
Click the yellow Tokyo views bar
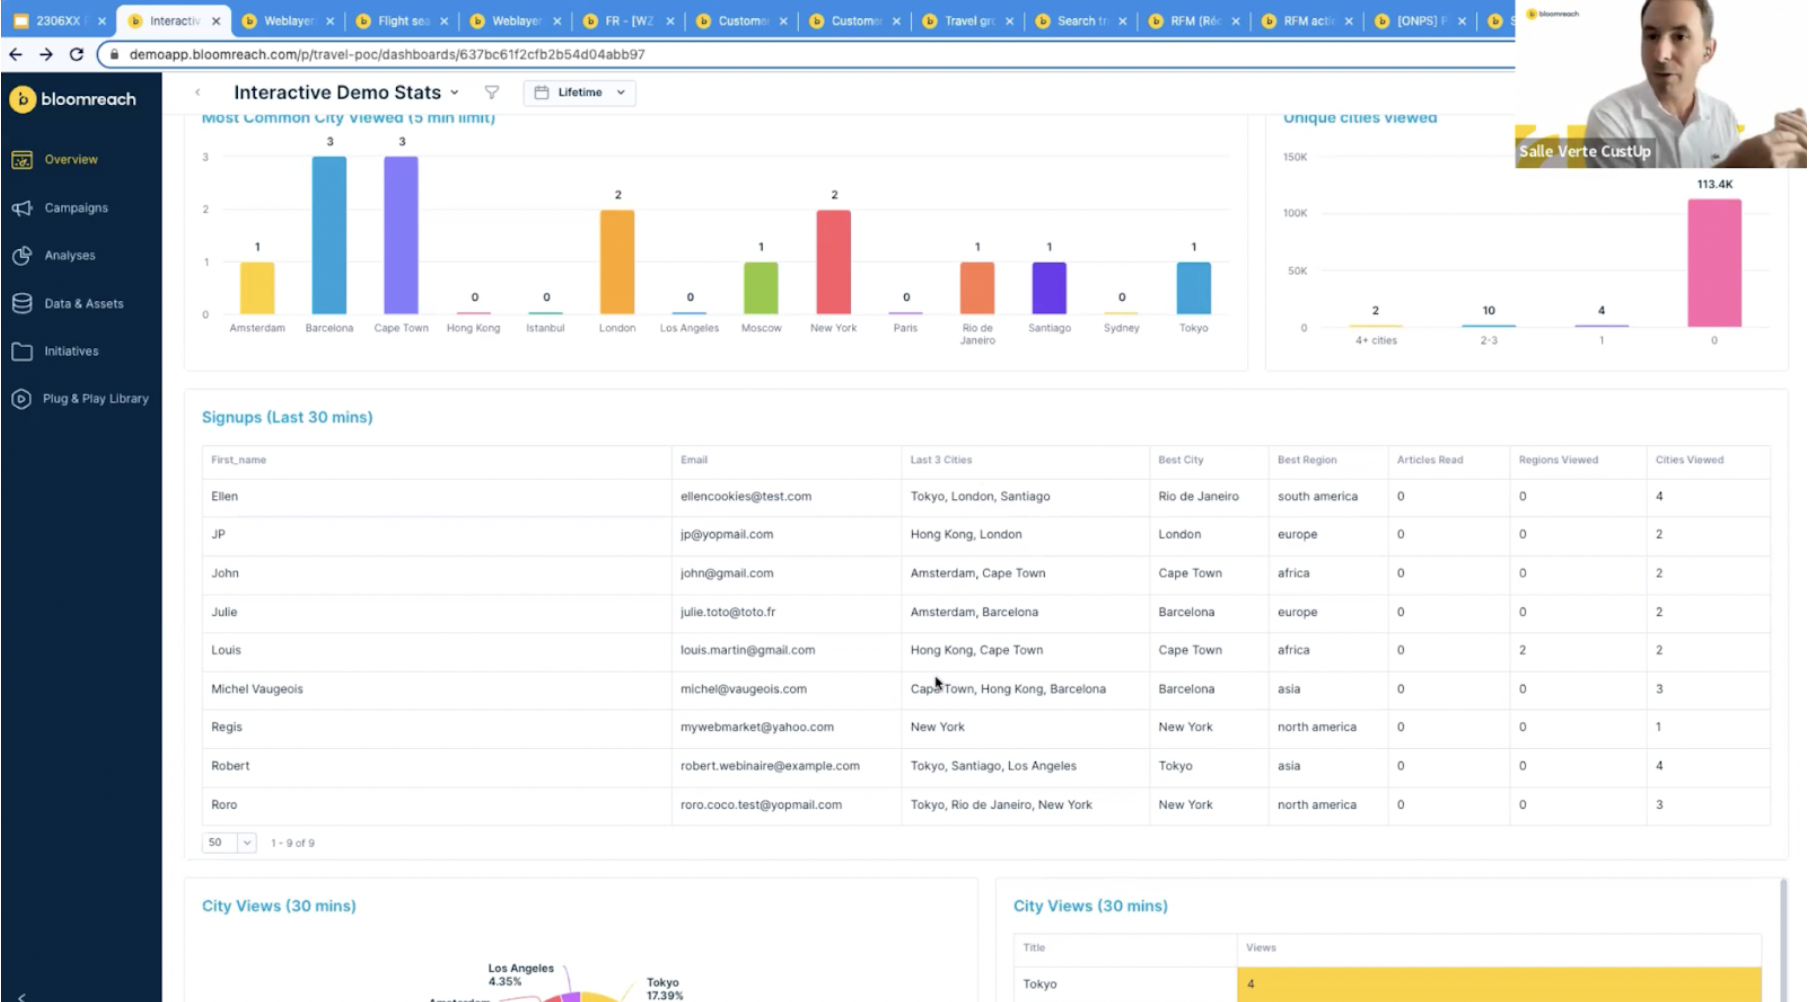tap(1499, 984)
